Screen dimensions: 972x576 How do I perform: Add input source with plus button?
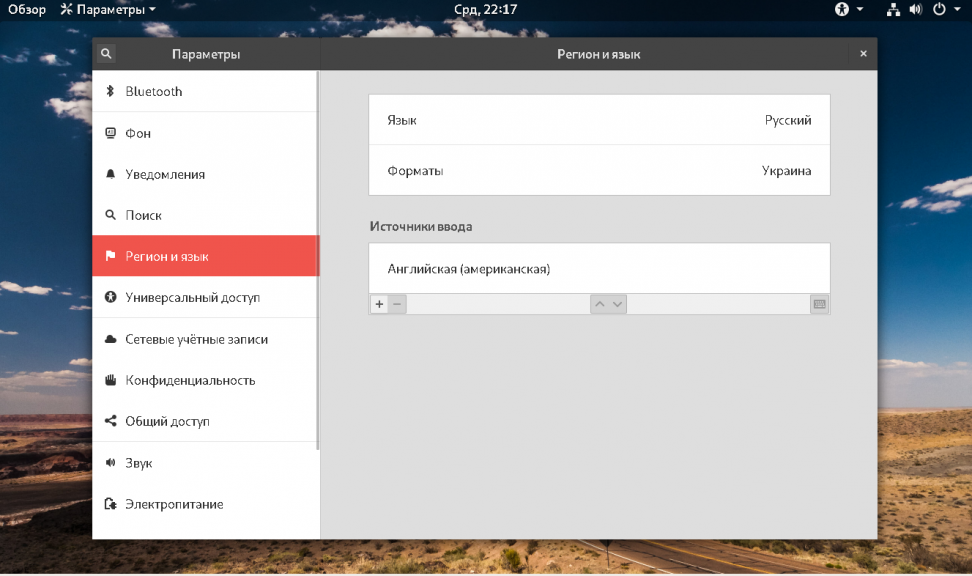[379, 304]
